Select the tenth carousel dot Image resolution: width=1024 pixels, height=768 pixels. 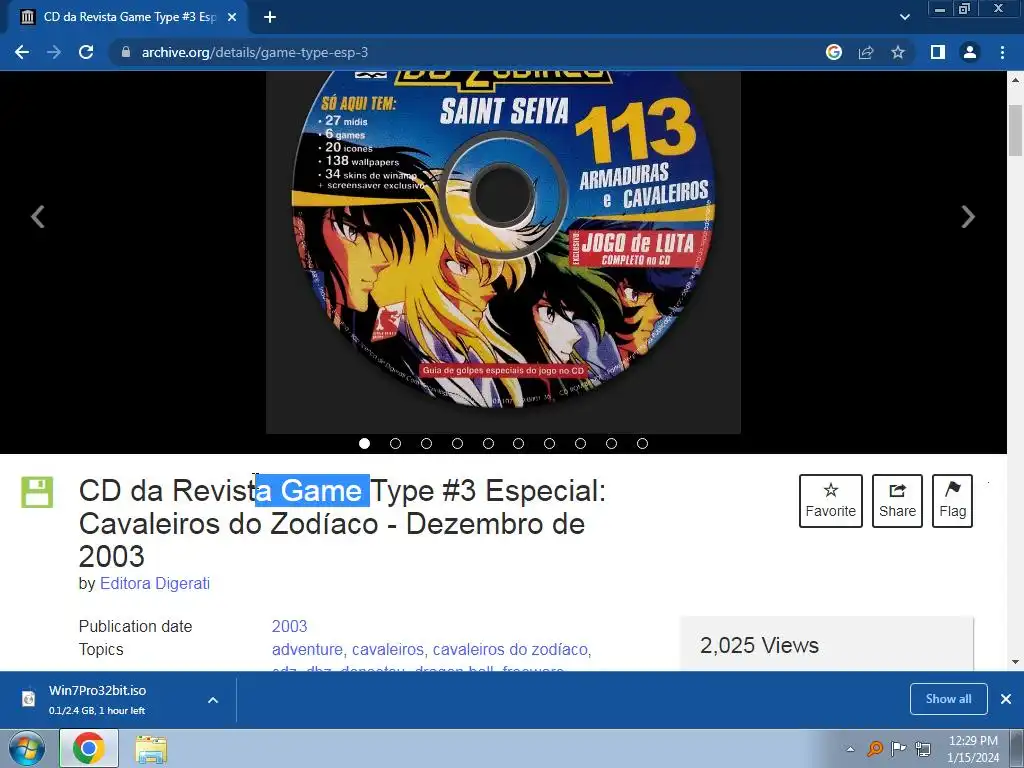click(642, 443)
